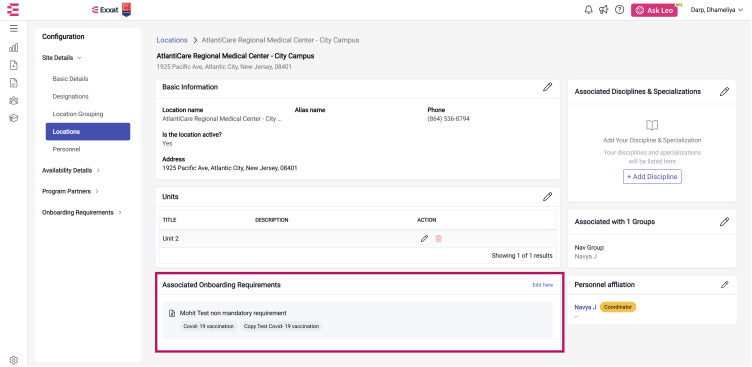This screenshot has width=752, height=367.
Task: Click the Units section pencil icon
Action: pos(547,197)
